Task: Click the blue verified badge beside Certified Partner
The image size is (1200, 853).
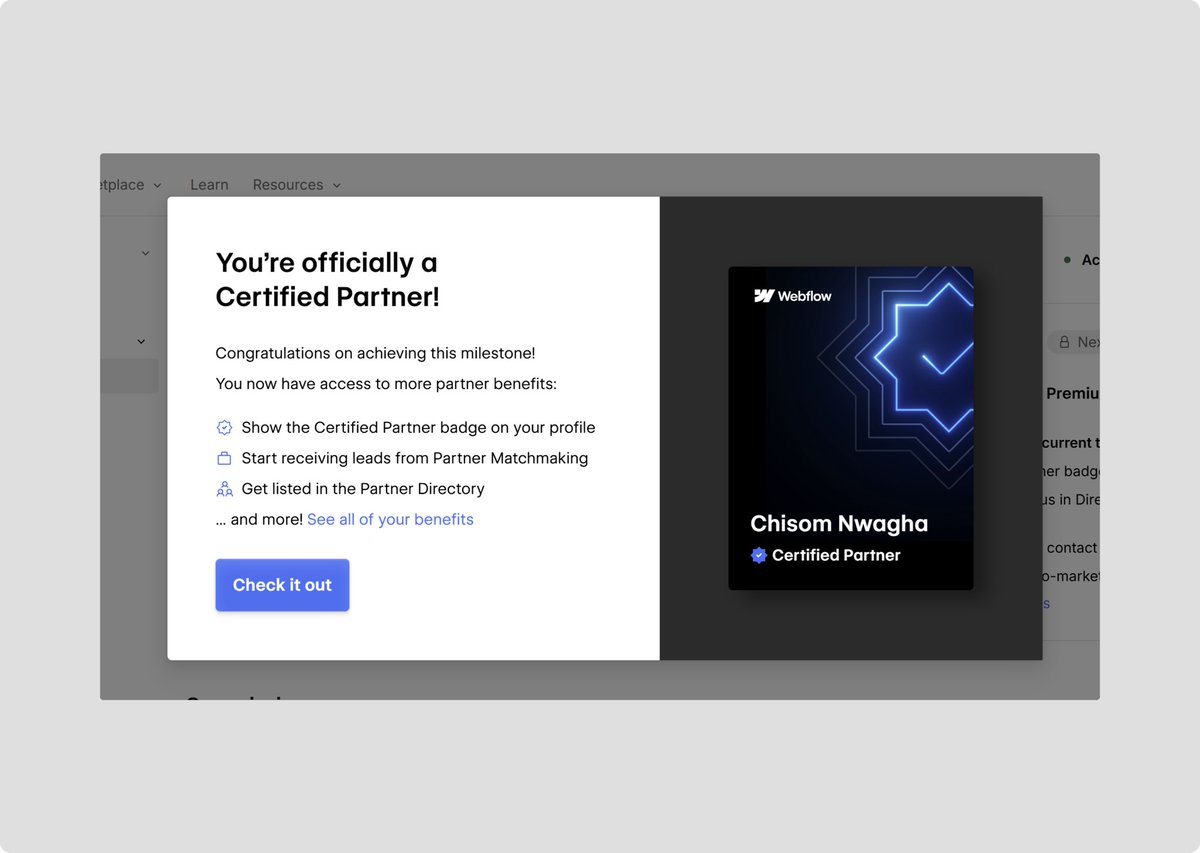Action: point(759,555)
